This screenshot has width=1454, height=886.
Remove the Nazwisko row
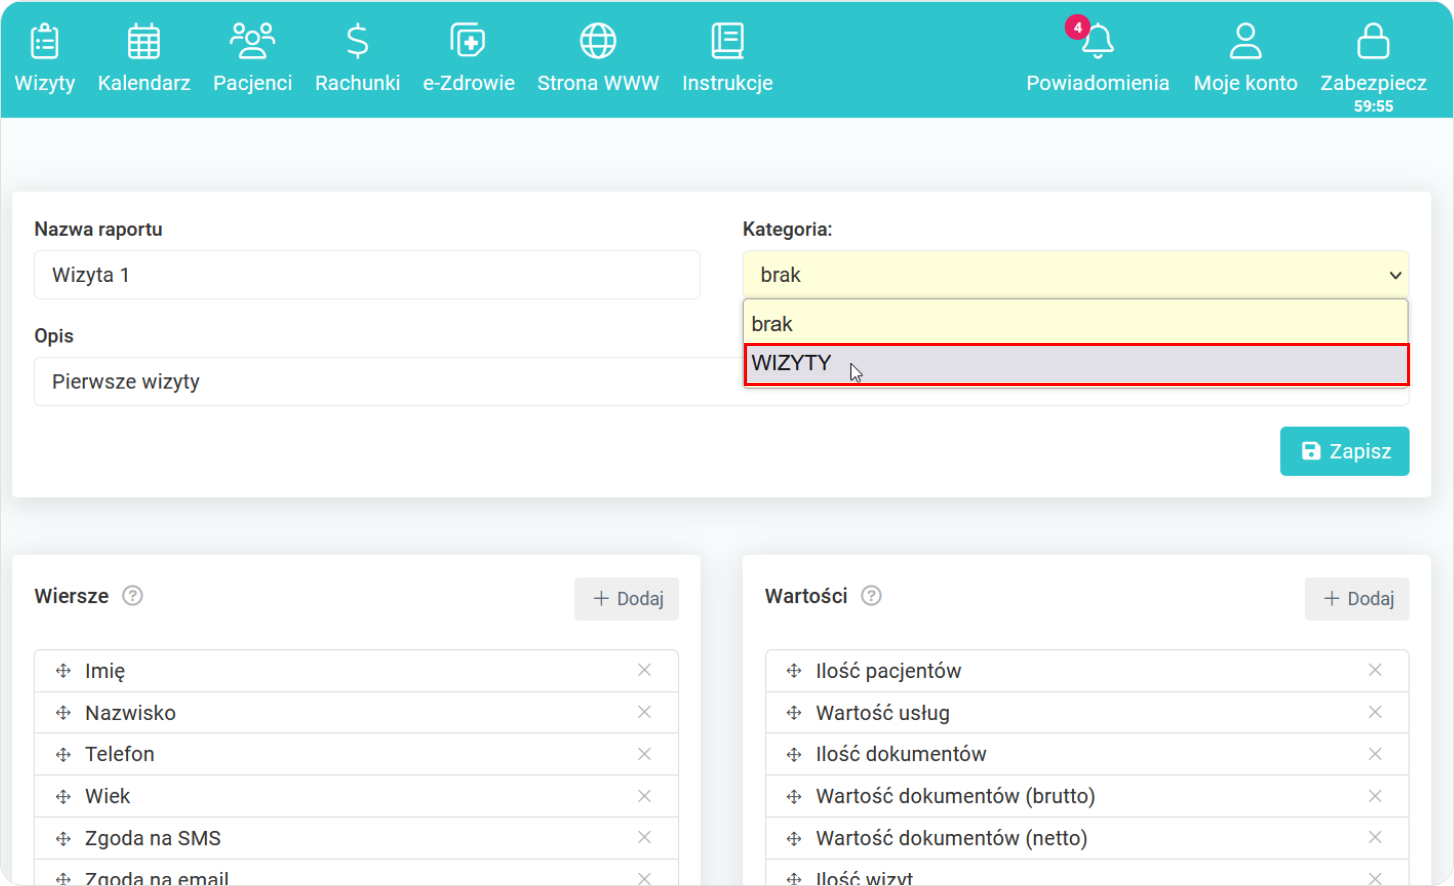[644, 712]
